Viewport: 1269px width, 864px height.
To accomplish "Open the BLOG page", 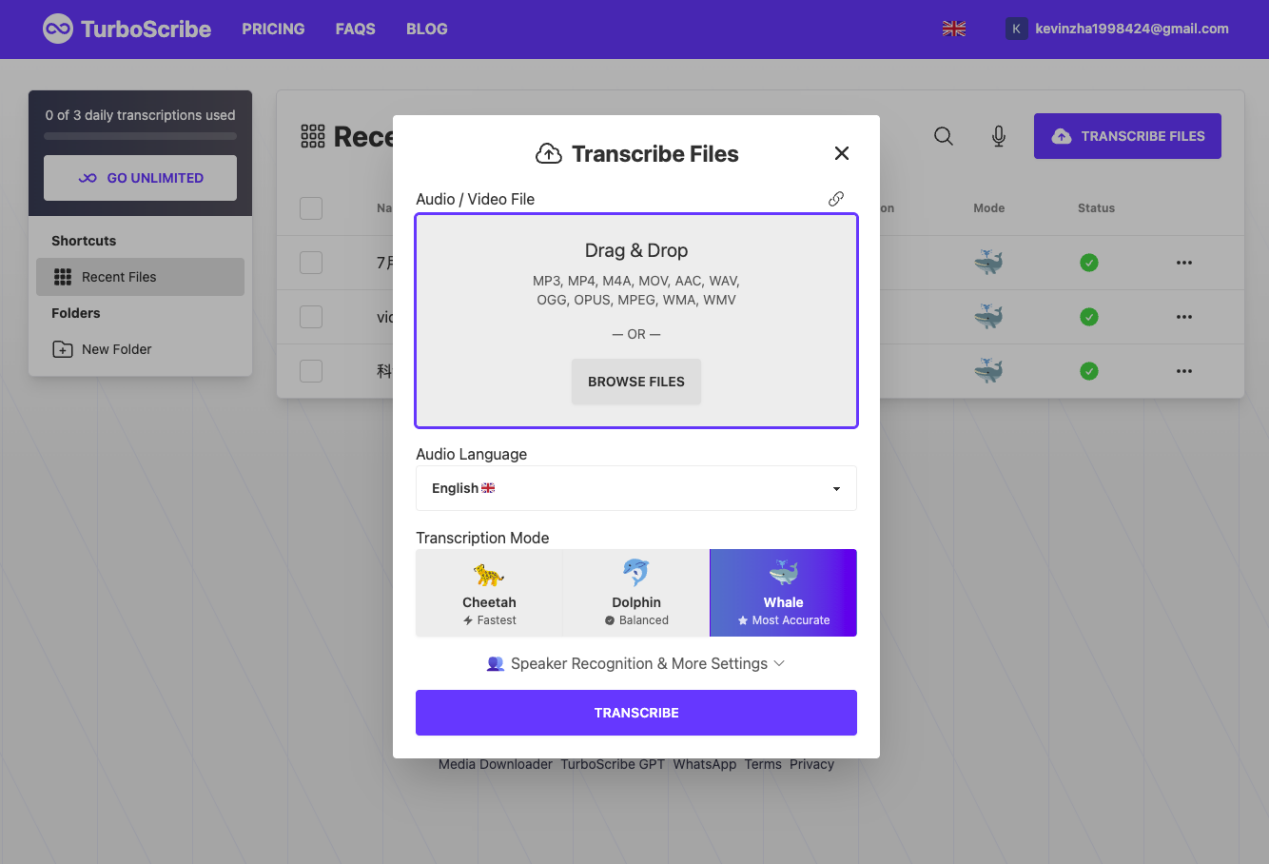I will click(427, 29).
